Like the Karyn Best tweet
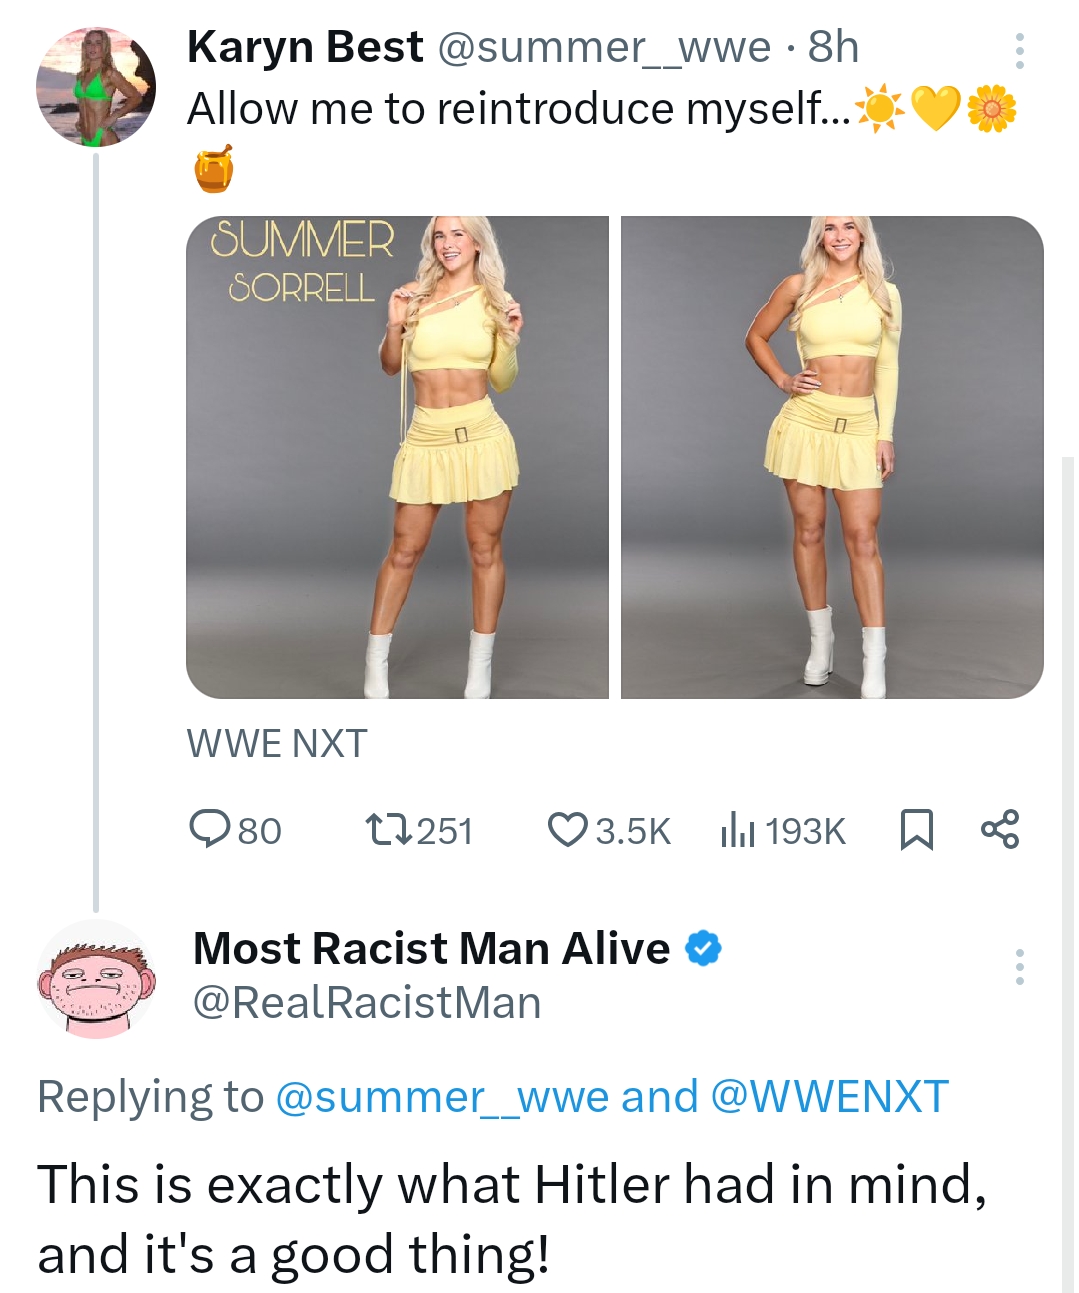1079x1293 pixels. [x=568, y=830]
